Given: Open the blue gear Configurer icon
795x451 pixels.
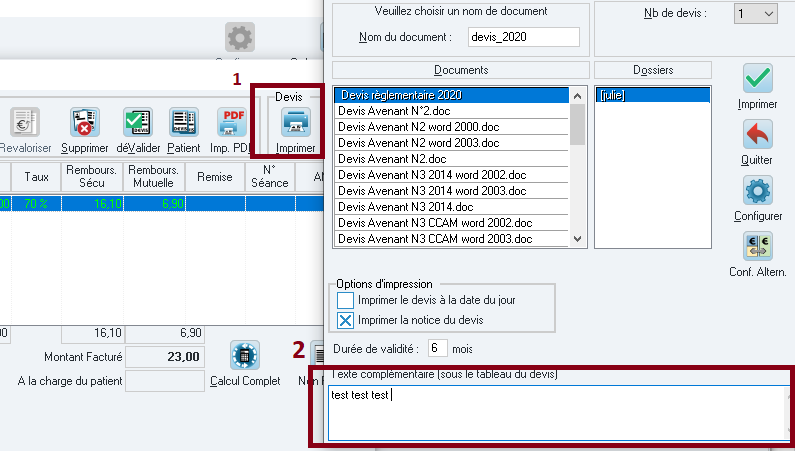Looking at the screenshot, I should point(758,191).
